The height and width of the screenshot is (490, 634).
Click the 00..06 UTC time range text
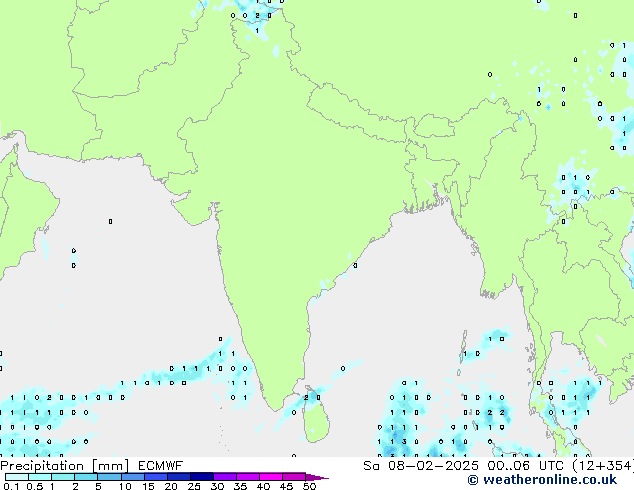tap(488, 465)
